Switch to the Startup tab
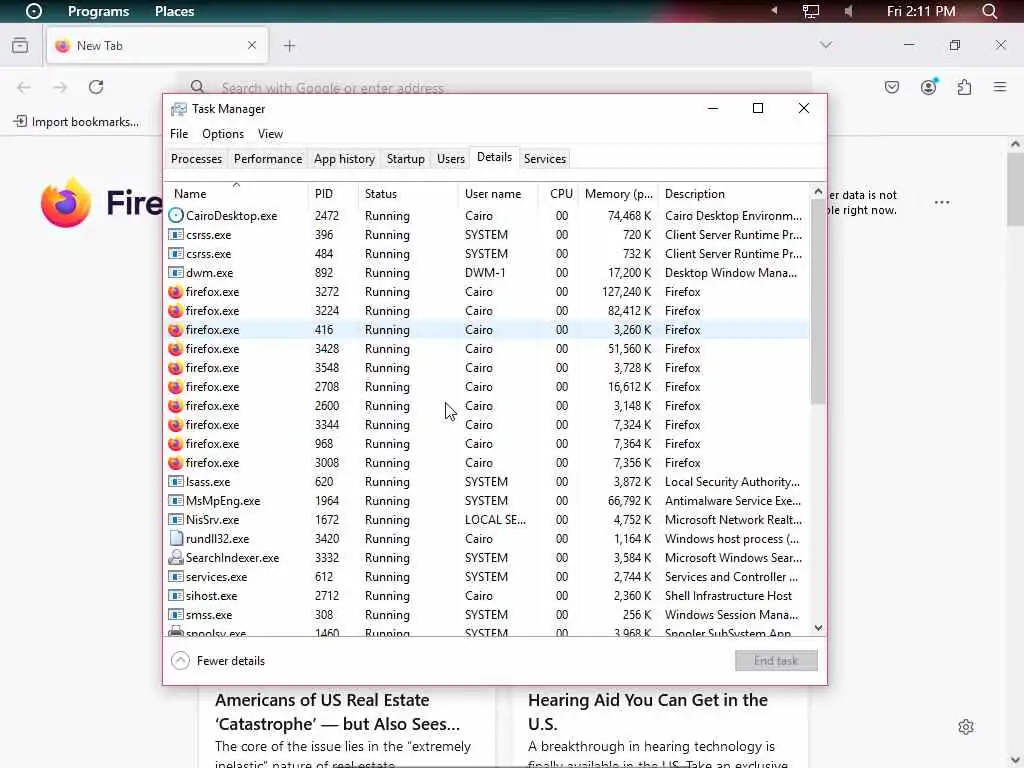The height and width of the screenshot is (768, 1024). 406,159
